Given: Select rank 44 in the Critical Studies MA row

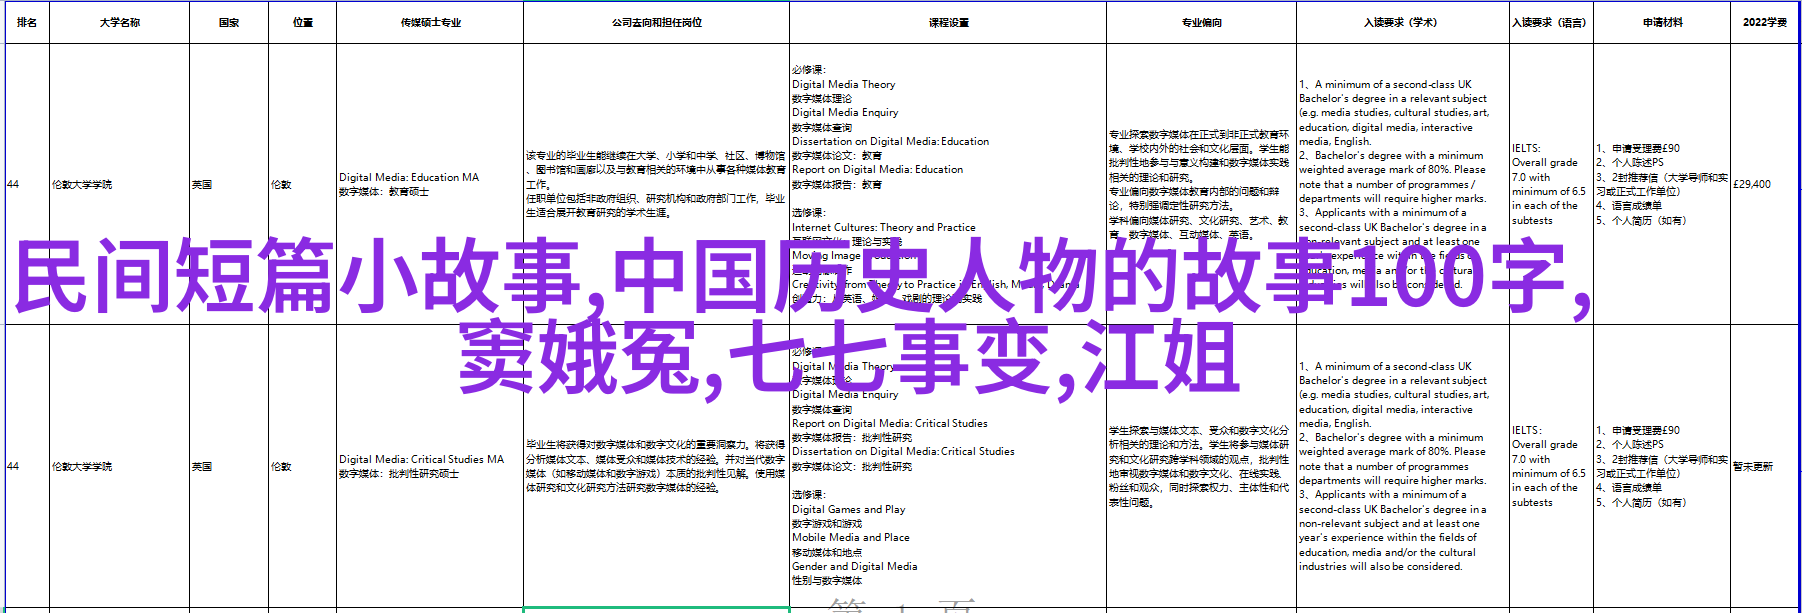Looking at the screenshot, I should click(27, 466).
